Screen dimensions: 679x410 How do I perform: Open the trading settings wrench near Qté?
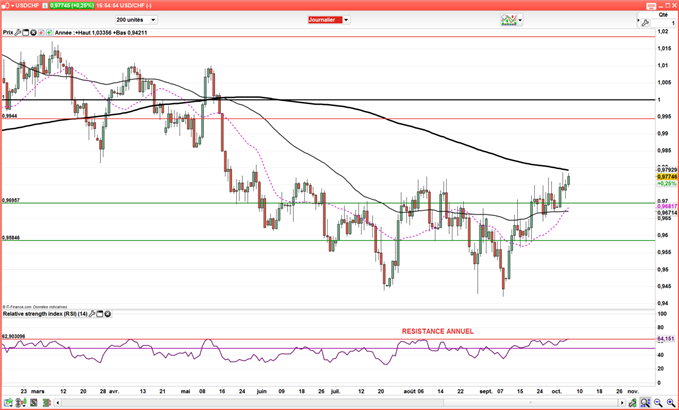(x=645, y=23)
